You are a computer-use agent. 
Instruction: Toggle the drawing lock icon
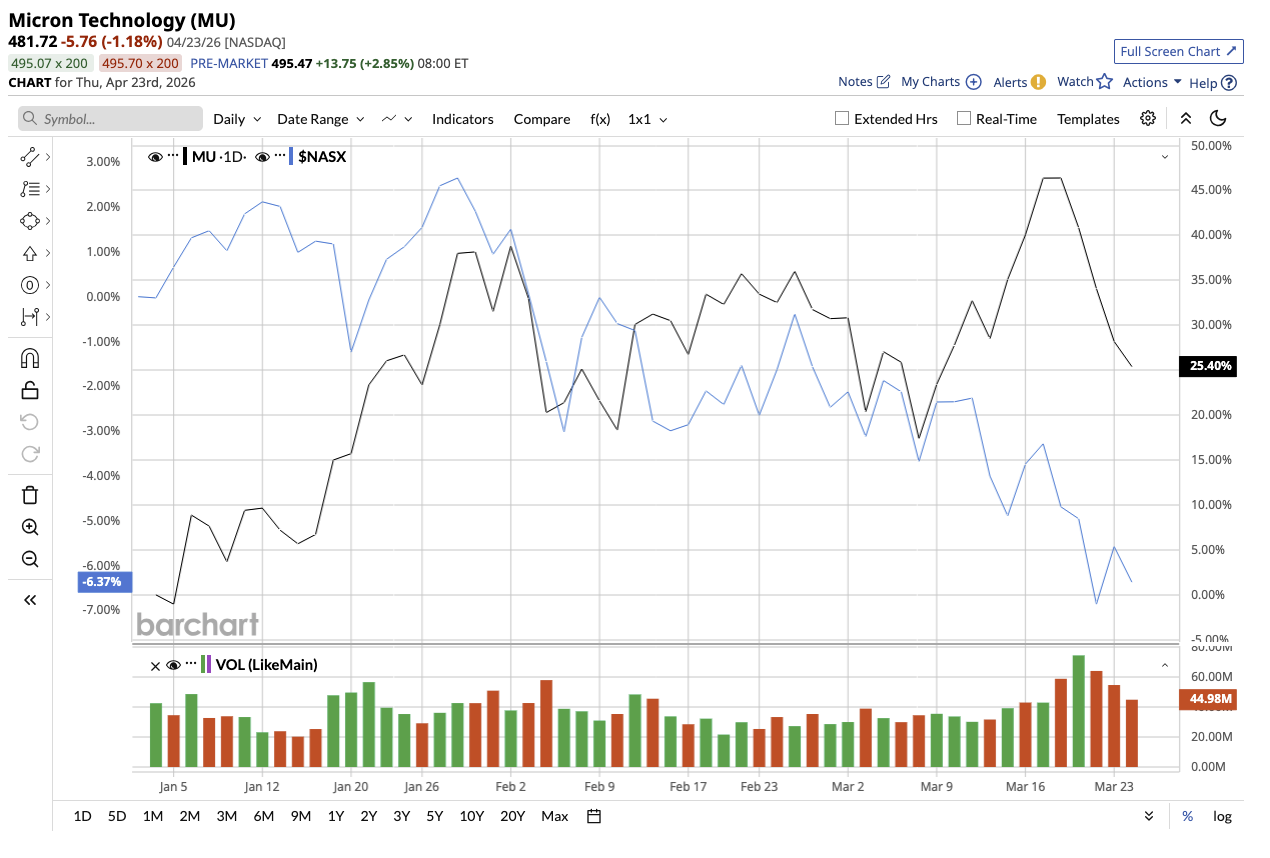[30, 390]
